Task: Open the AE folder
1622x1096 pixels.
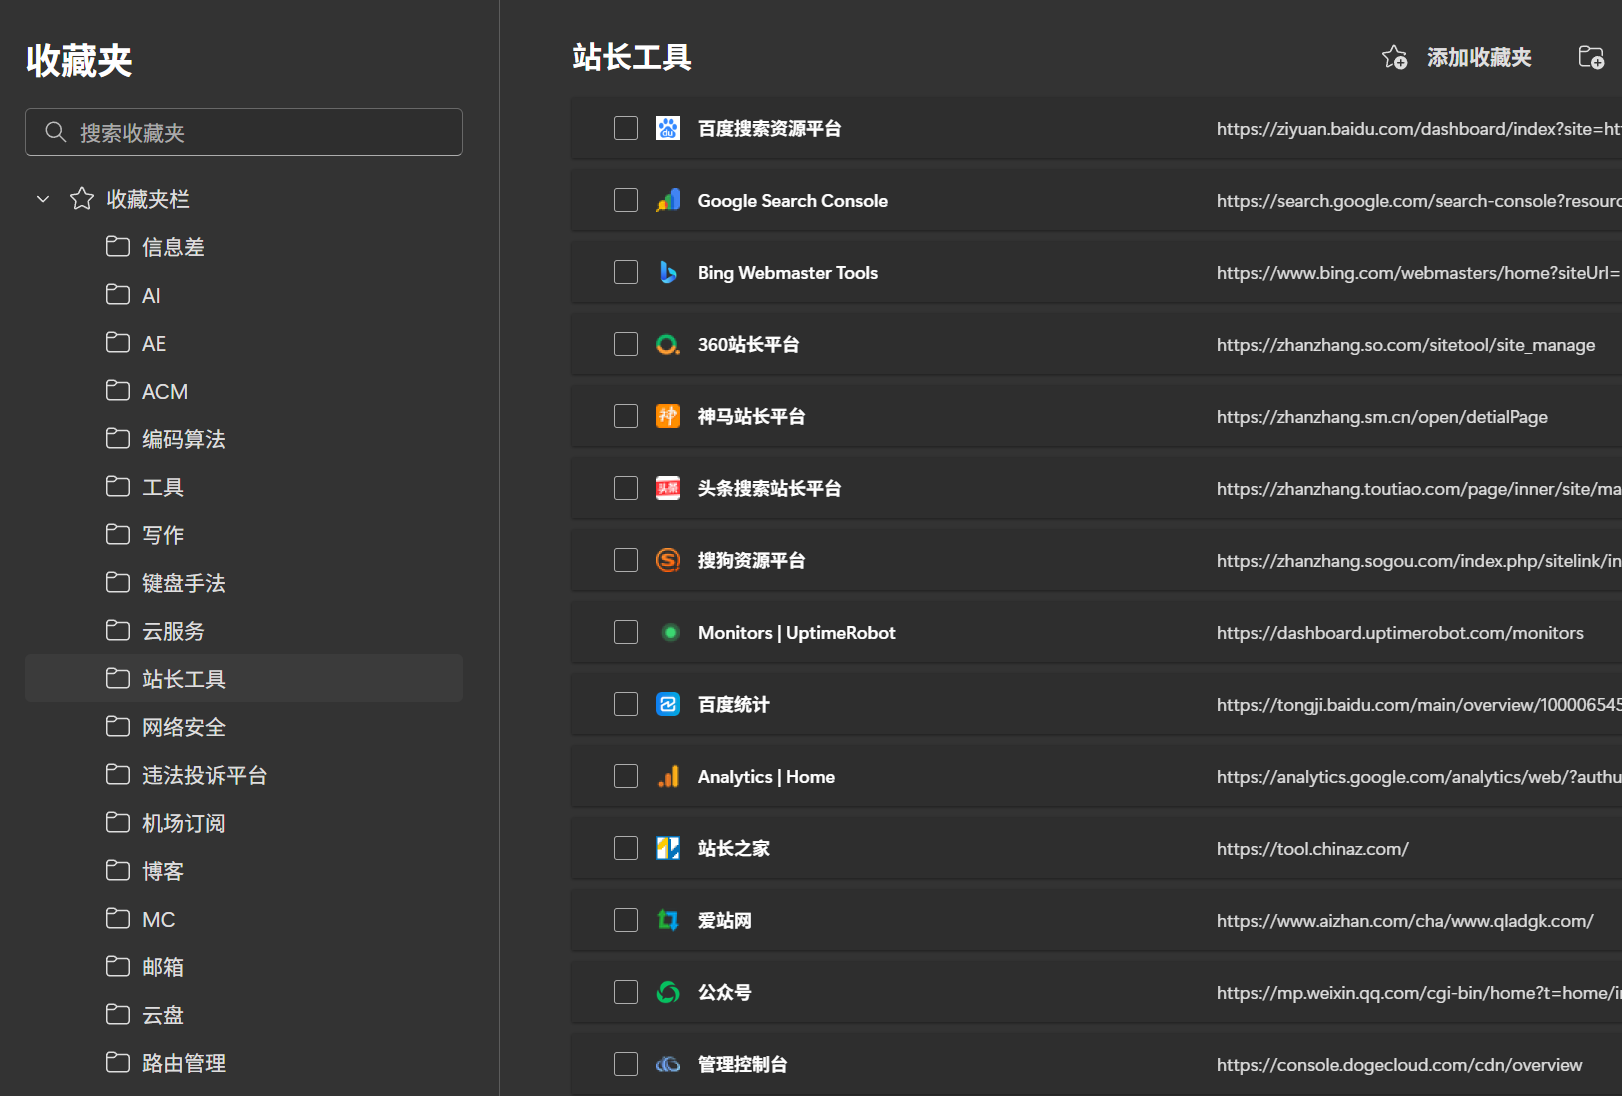Action: click(244, 343)
